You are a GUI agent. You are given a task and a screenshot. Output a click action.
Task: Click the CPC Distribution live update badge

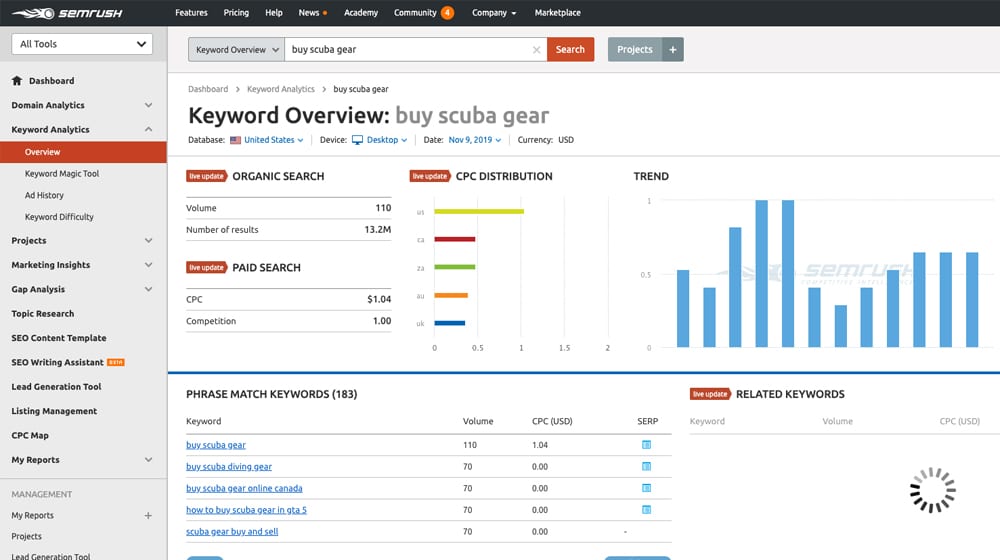430,176
